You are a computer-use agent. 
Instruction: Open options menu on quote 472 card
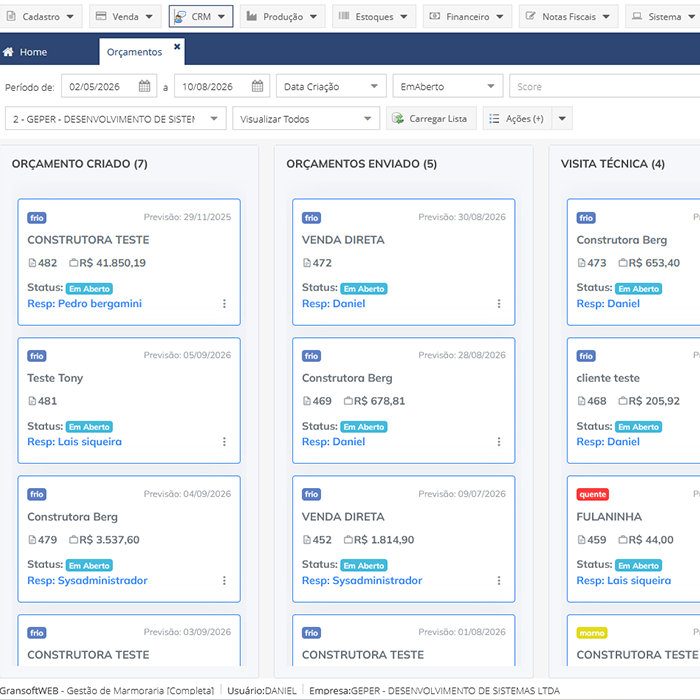click(499, 304)
